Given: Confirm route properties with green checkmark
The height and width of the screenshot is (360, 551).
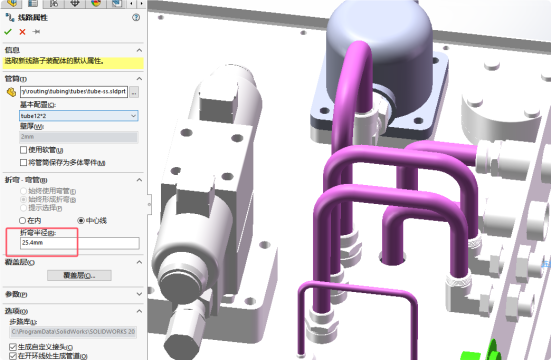Looking at the screenshot, I should 8,32.
